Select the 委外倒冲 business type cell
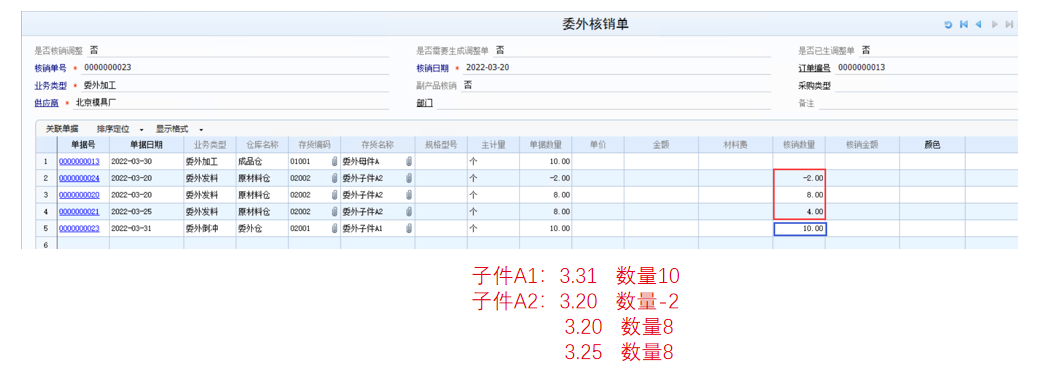The height and width of the screenshot is (379, 1044). tap(210, 228)
